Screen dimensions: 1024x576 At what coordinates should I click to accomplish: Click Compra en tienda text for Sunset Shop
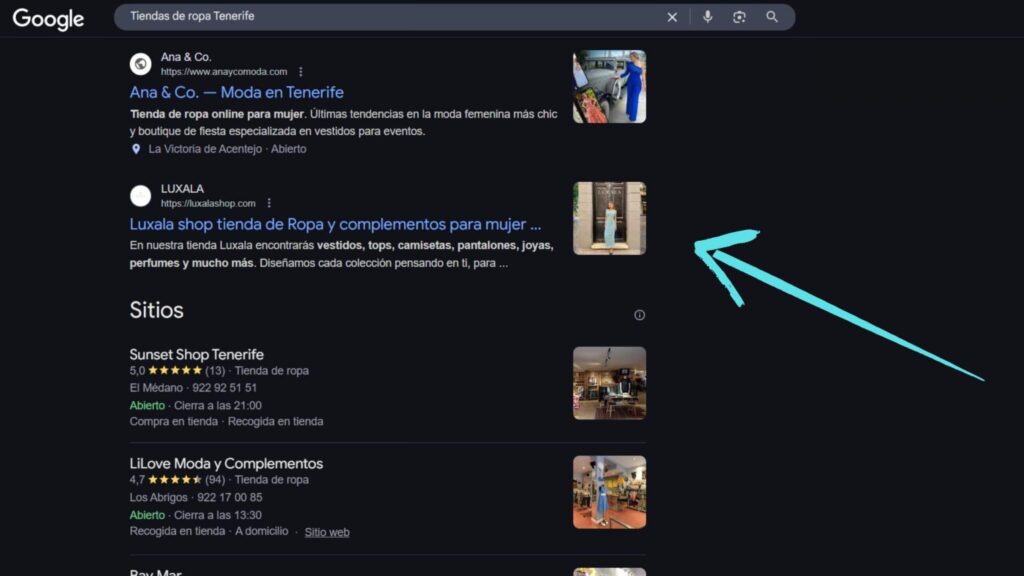(174, 422)
